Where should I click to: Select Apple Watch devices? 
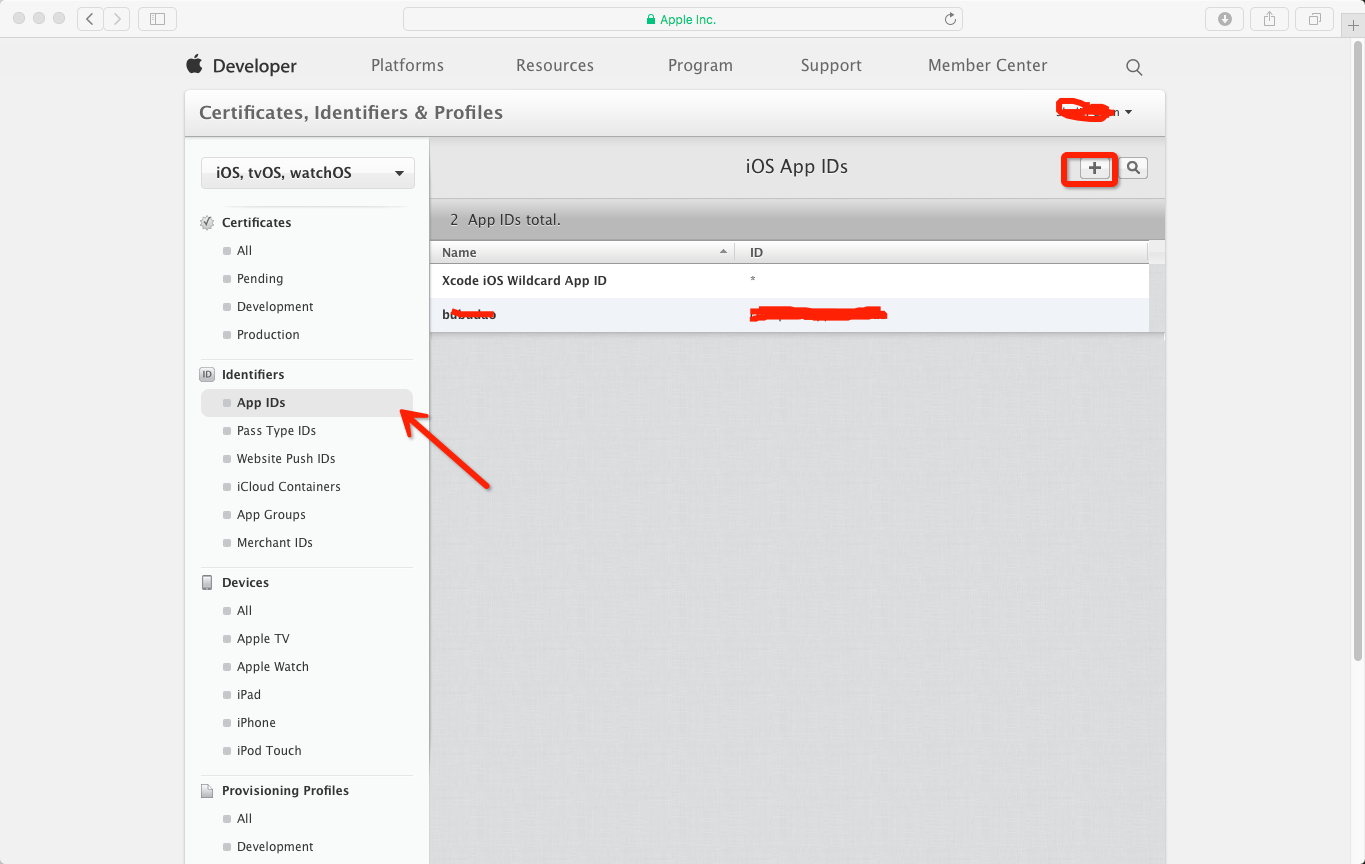coord(273,667)
